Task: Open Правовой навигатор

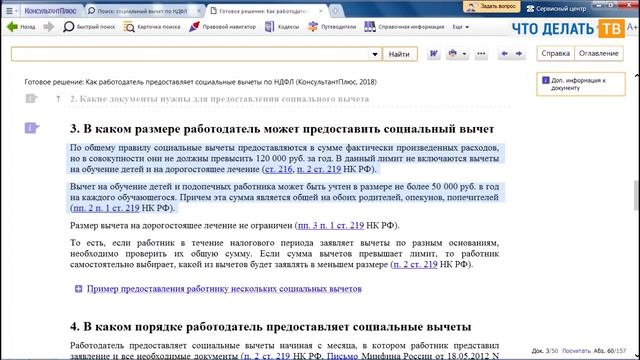Action: (x=222, y=27)
